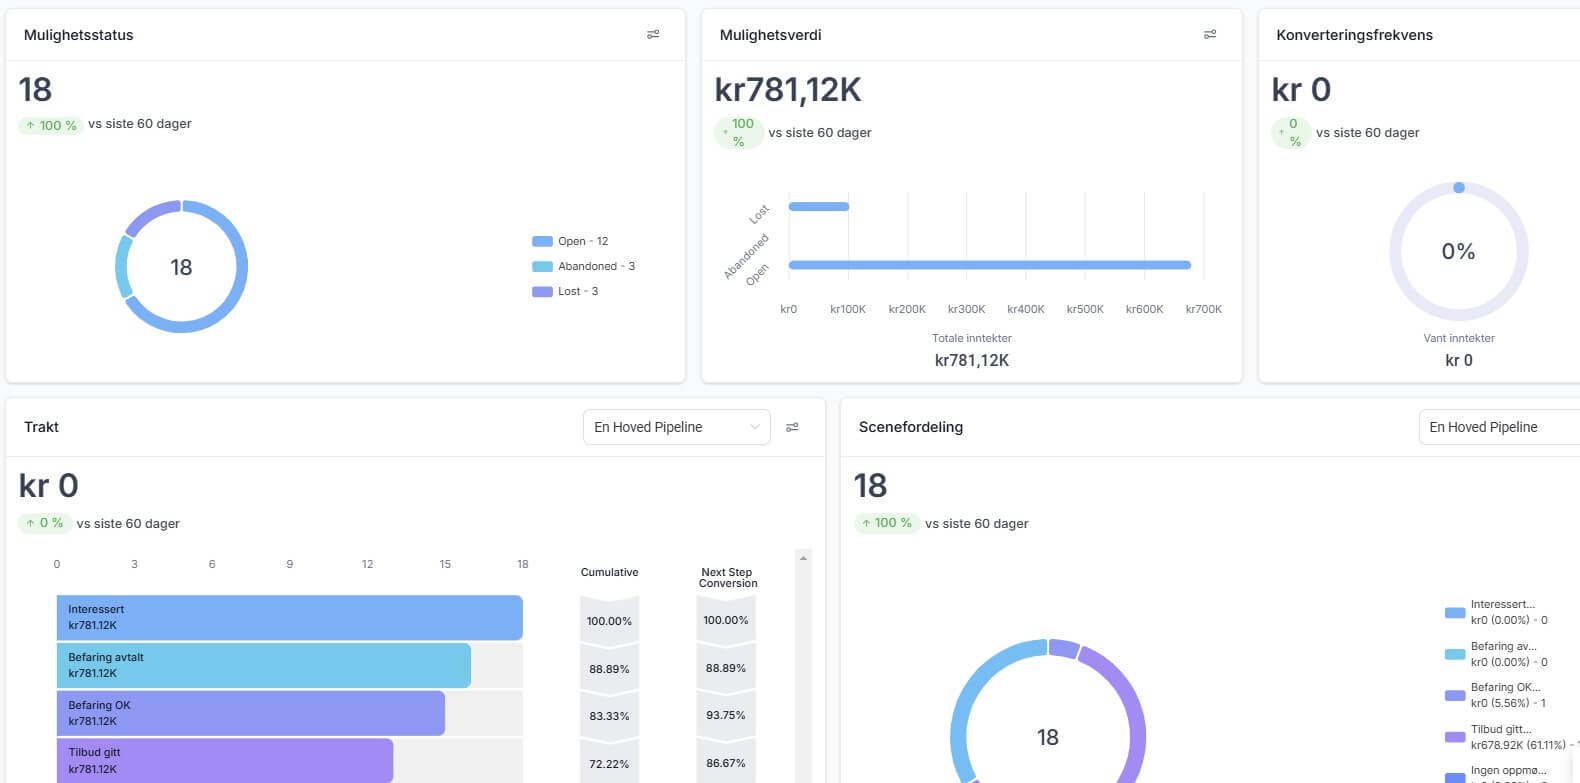Click the Totale inntekter label
Image resolution: width=1580 pixels, height=783 pixels.
(971, 338)
